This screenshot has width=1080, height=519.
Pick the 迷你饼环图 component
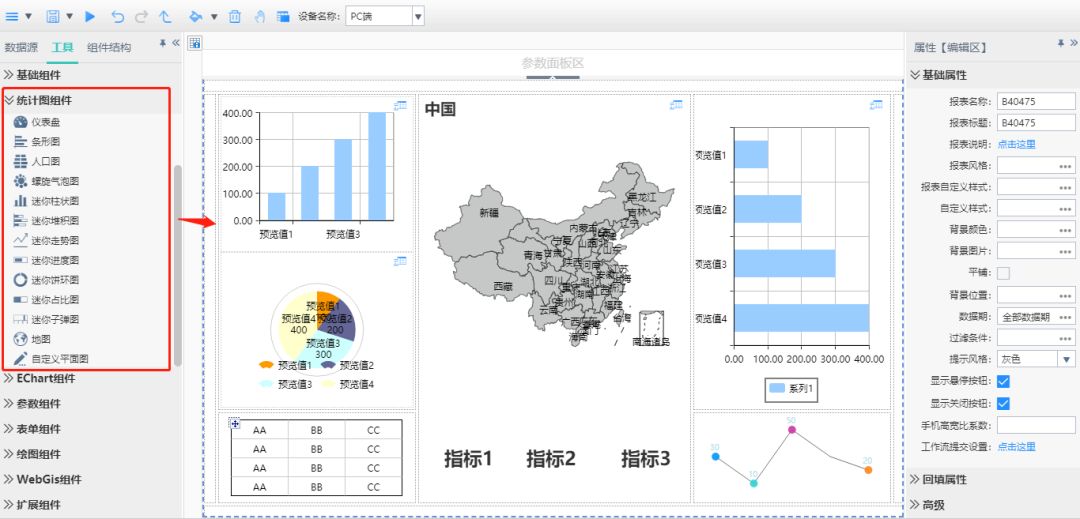54,280
